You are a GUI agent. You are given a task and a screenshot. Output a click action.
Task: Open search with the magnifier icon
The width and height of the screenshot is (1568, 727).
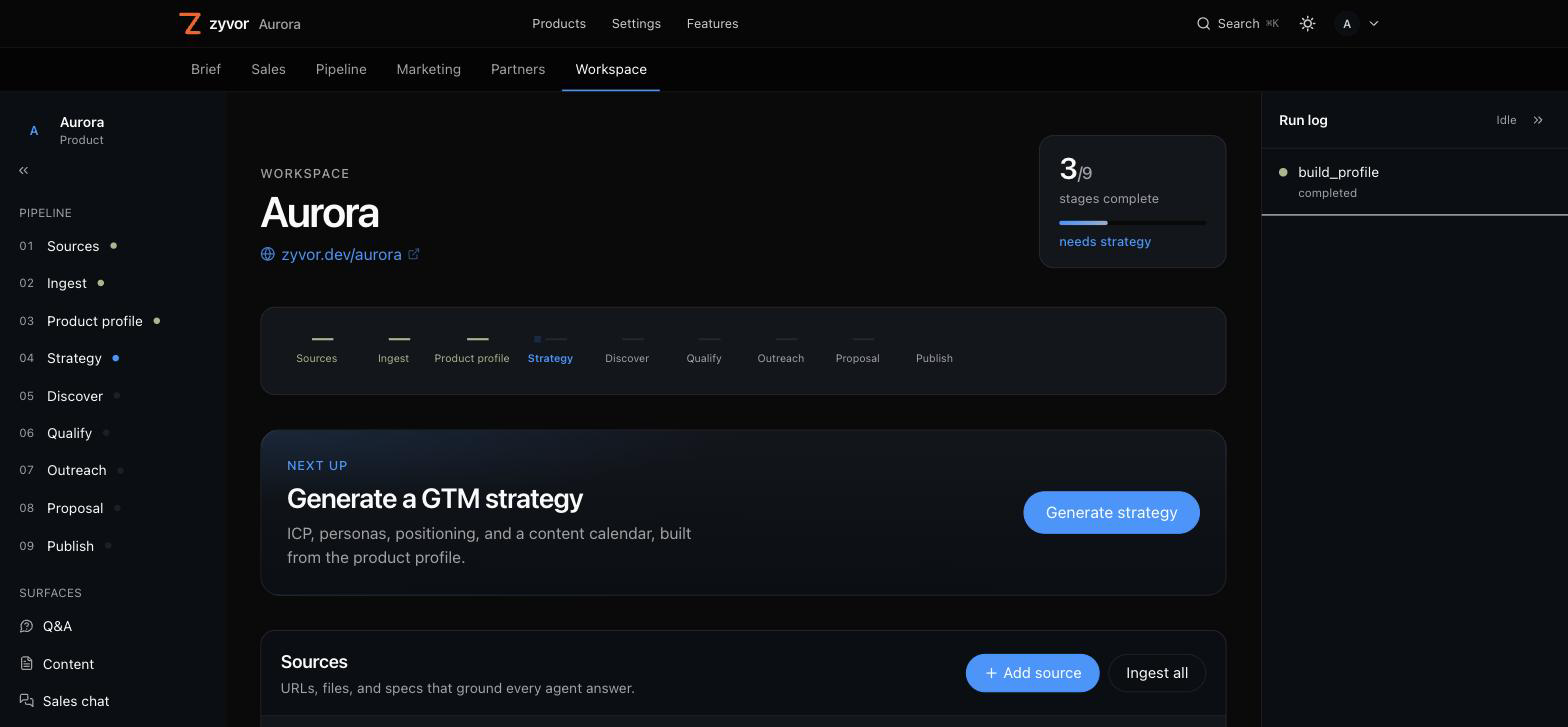[1204, 23]
